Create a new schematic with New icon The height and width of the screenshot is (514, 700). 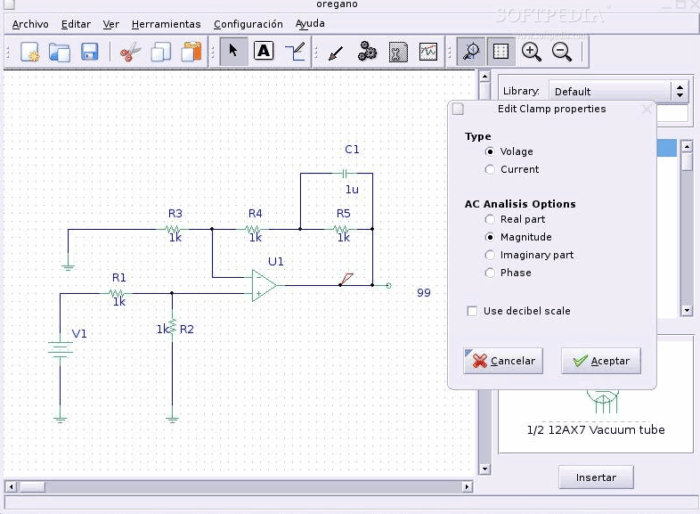[x=29, y=52]
